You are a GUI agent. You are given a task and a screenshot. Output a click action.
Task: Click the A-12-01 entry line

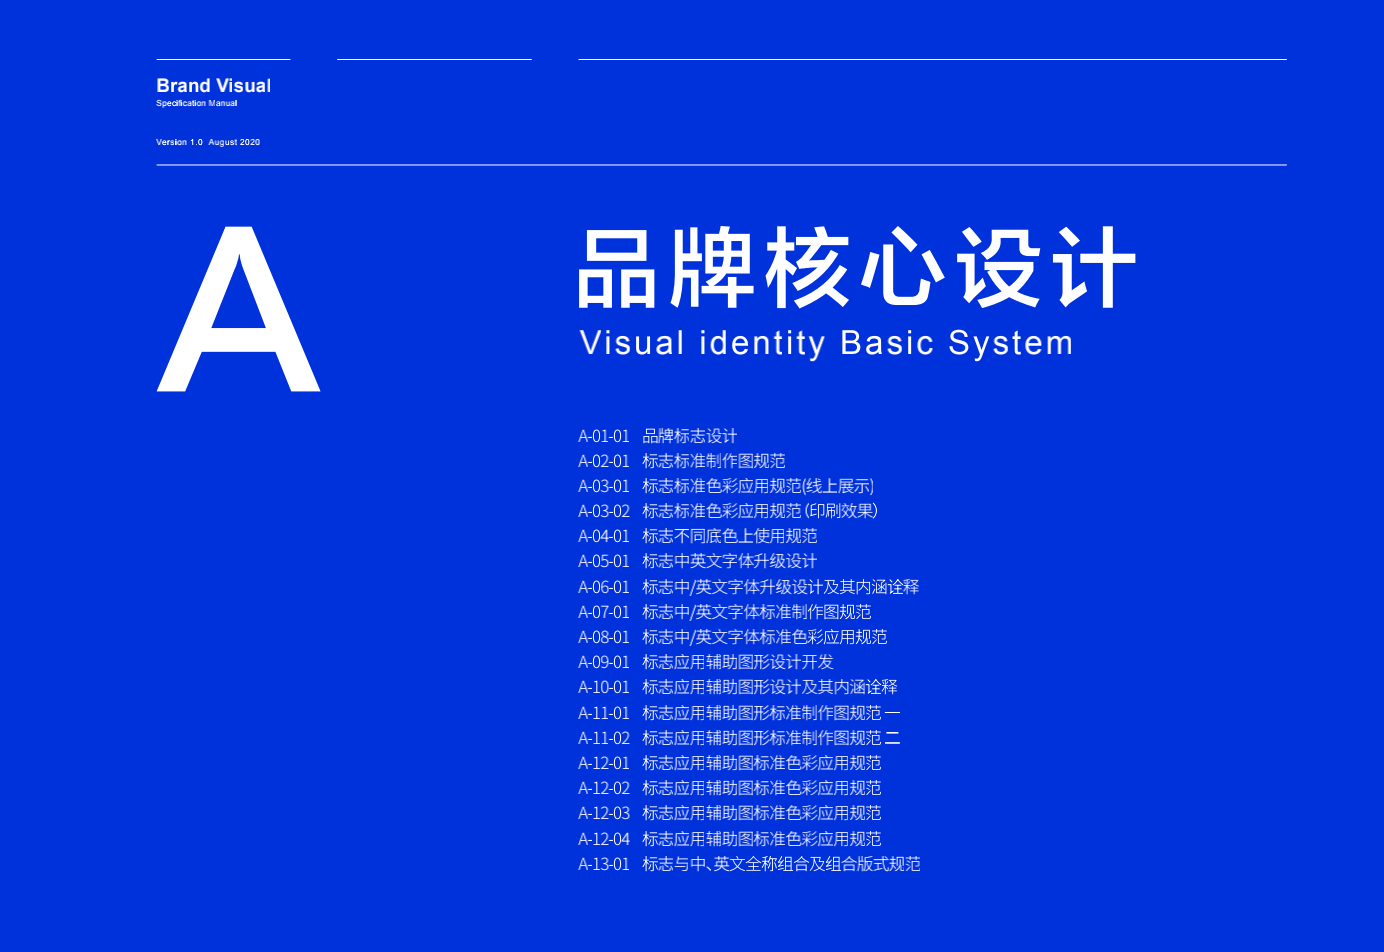pos(730,763)
